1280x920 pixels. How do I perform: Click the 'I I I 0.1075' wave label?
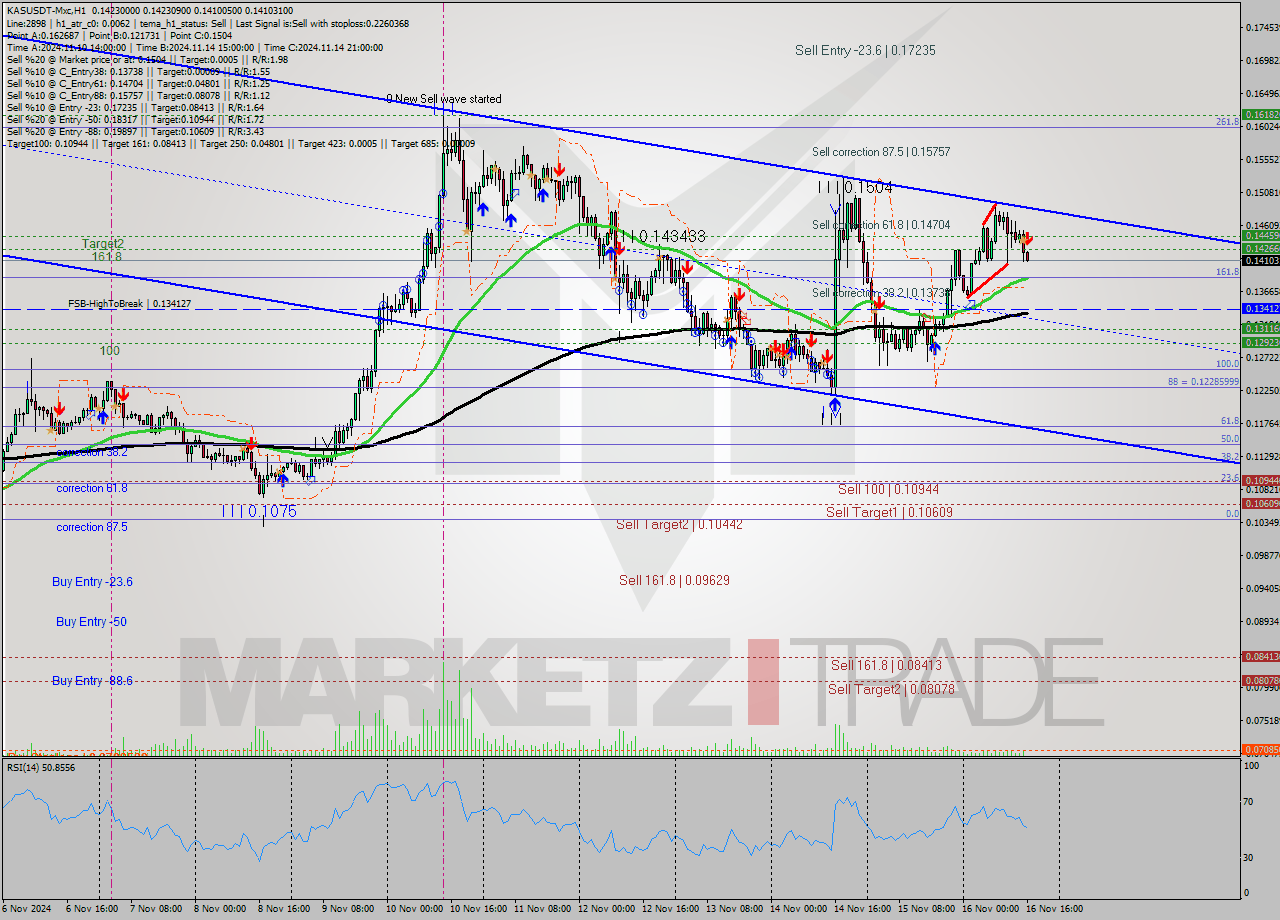[259, 511]
